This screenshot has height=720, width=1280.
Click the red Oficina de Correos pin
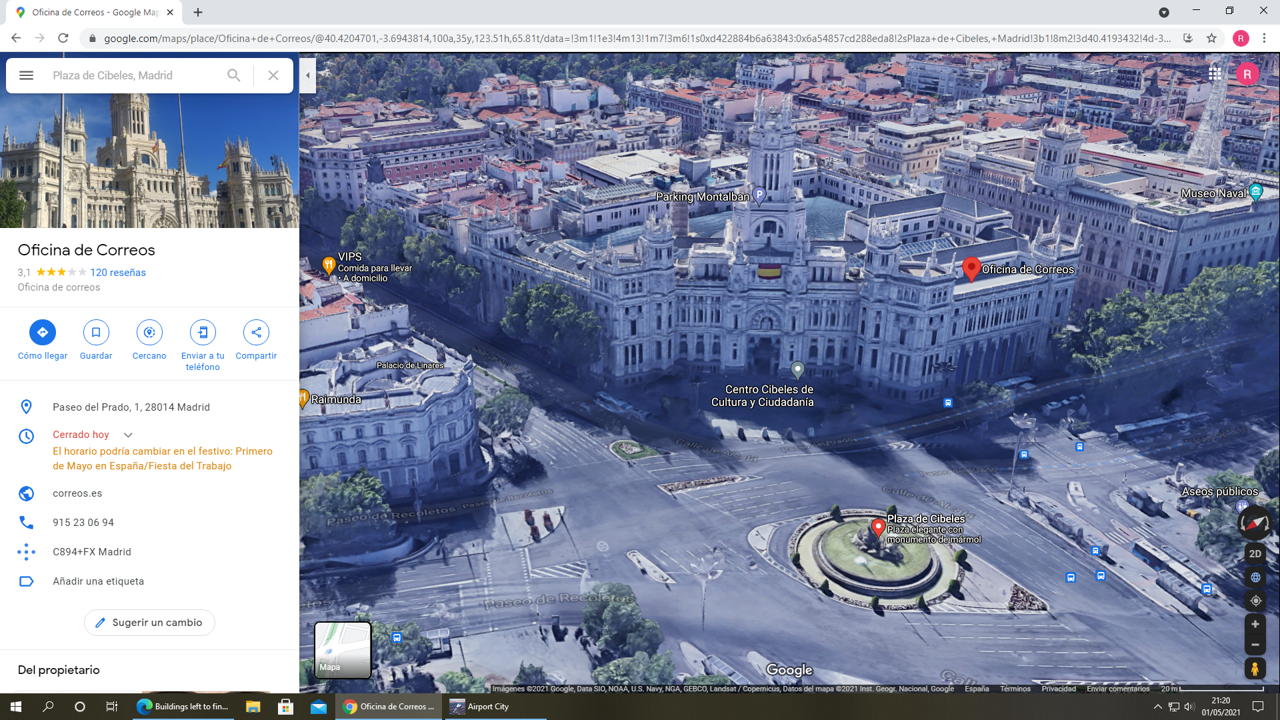pos(971,269)
